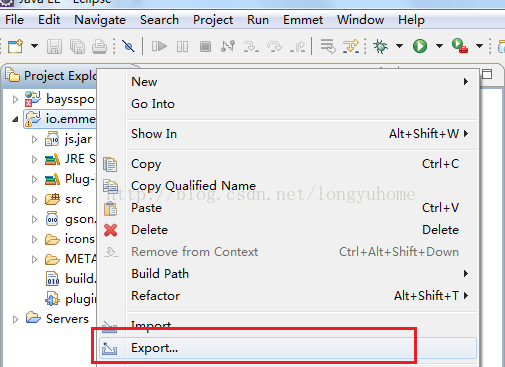Expand the Plug-in Dependencies node
Screen dimensions: 505x367
tap(34, 179)
